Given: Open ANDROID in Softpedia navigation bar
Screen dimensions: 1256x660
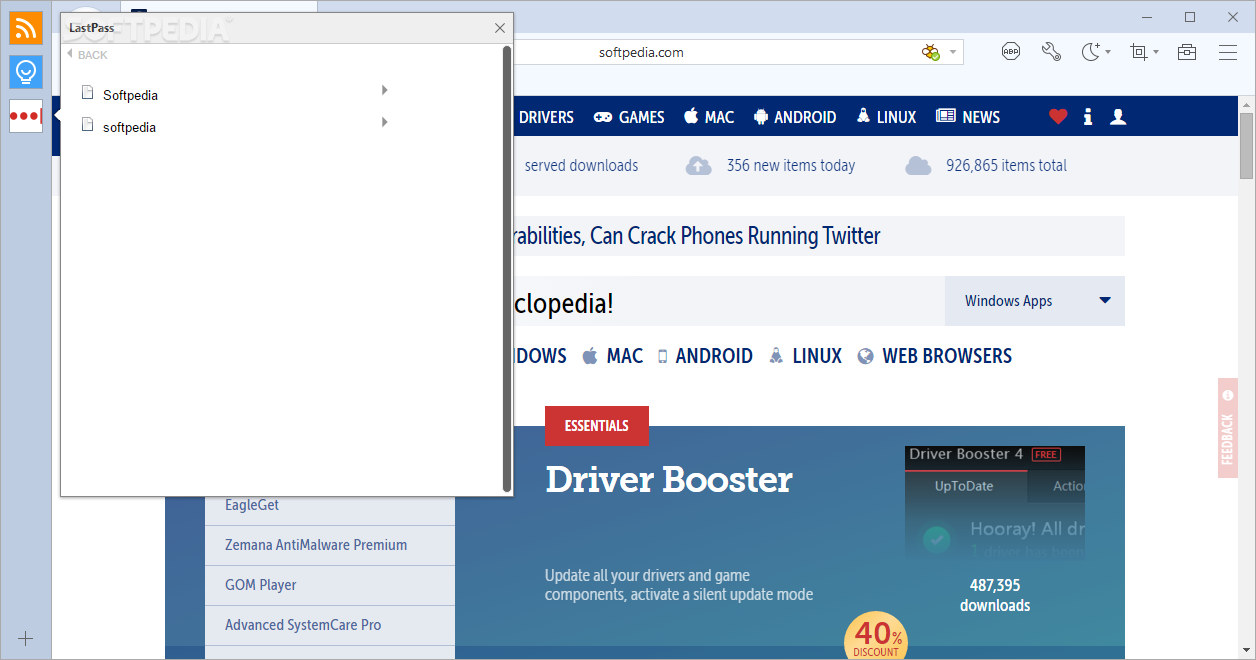Looking at the screenshot, I should pyautogui.click(x=795, y=117).
